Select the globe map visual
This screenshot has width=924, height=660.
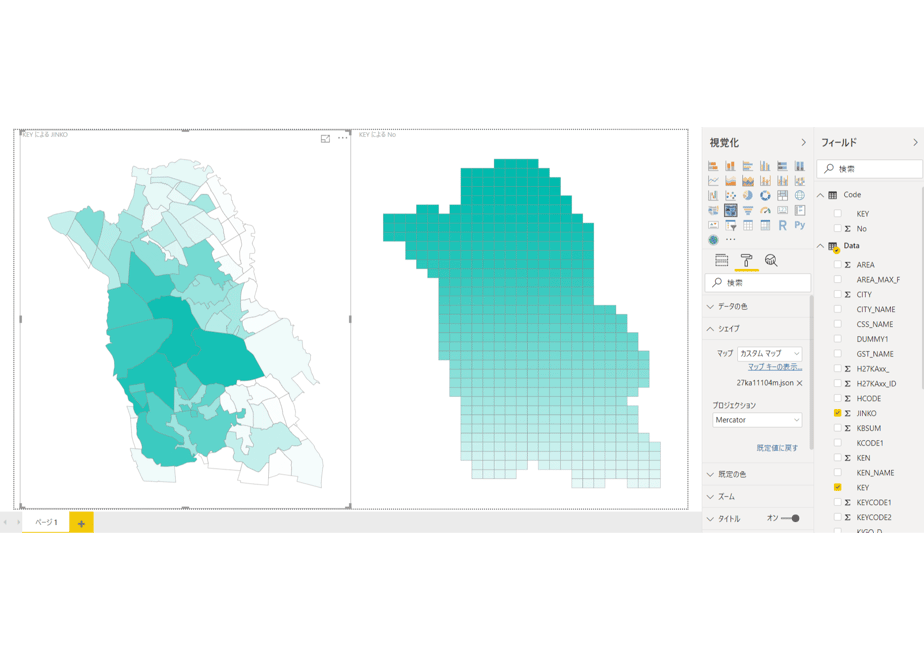point(800,195)
